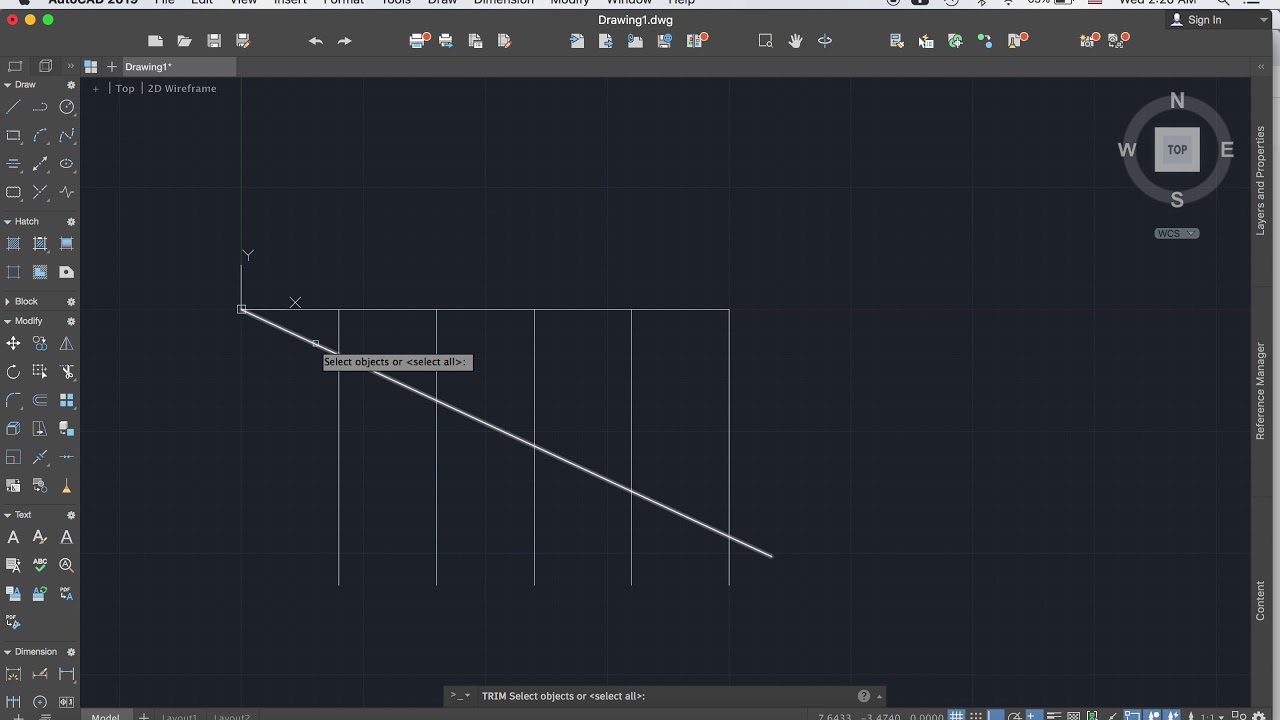This screenshot has height=720, width=1280.
Task: Select the Circle draw tool
Action: (x=67, y=108)
